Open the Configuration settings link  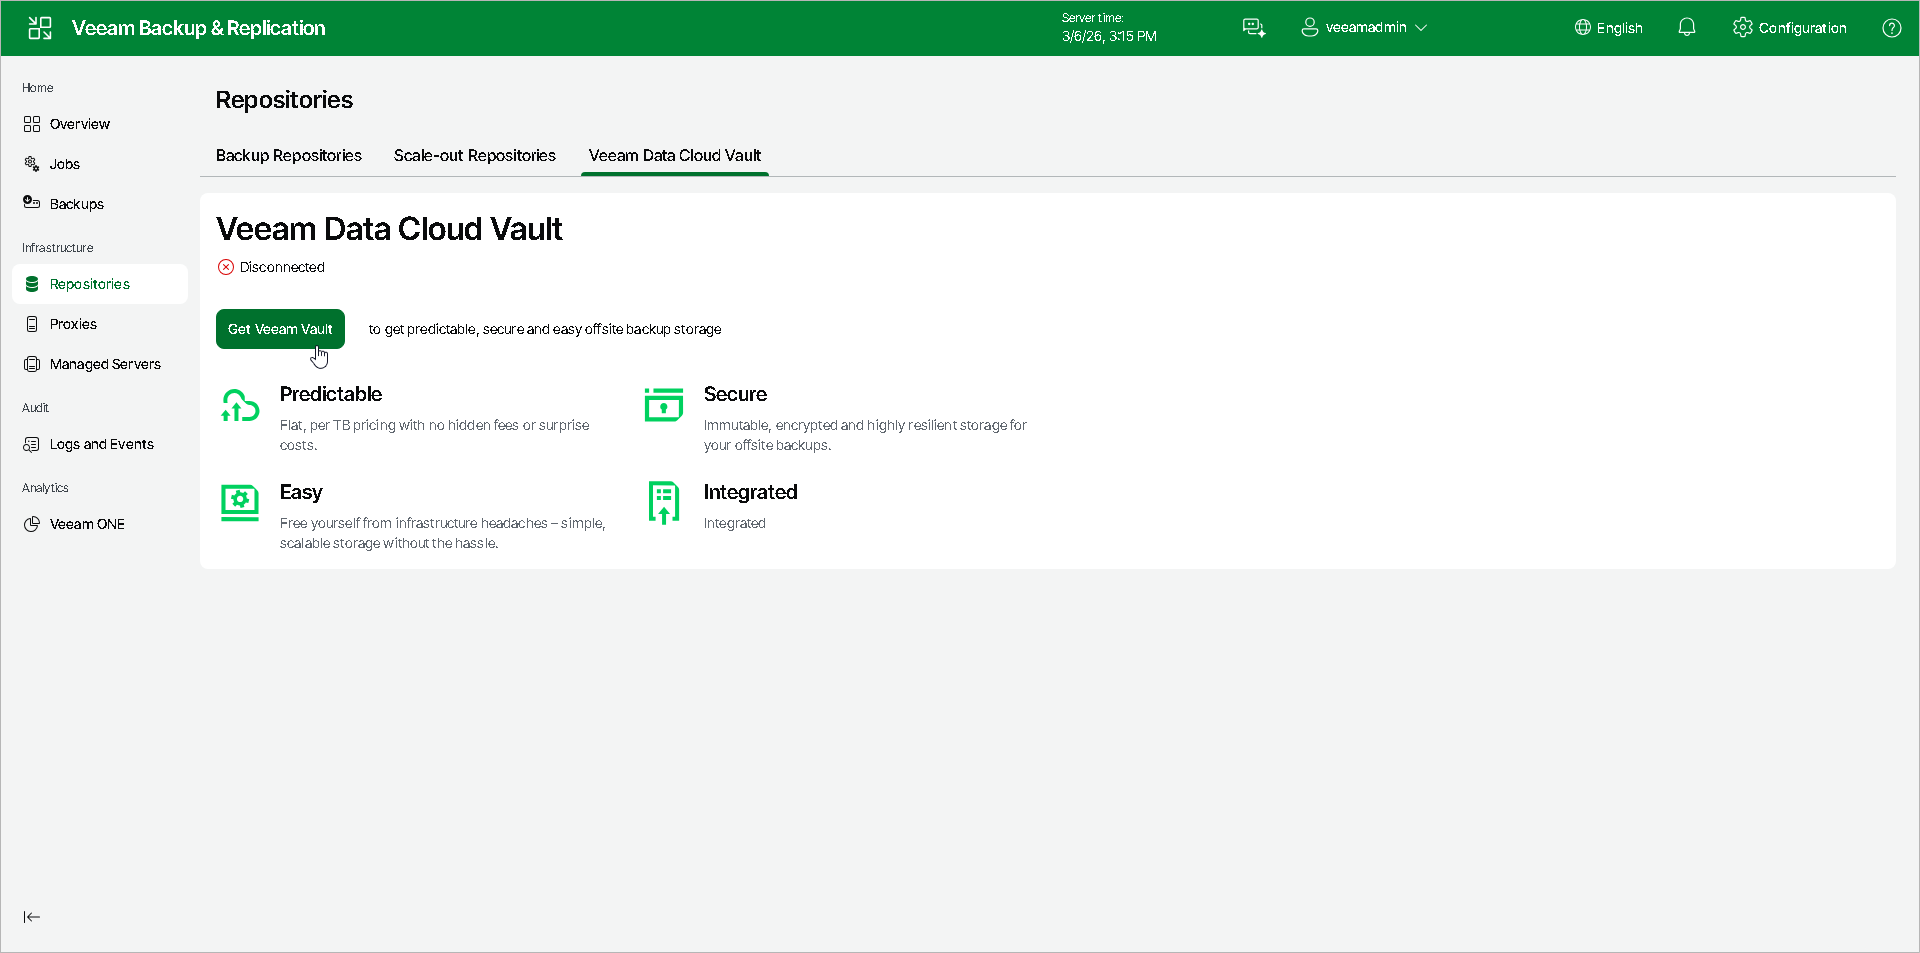tap(1802, 28)
